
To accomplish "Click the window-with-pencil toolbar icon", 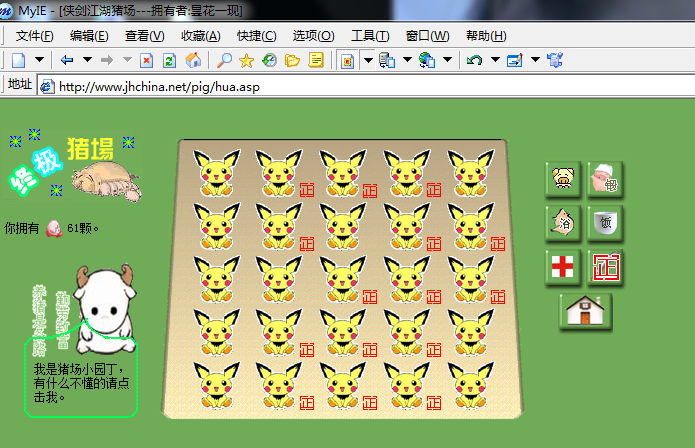I will tap(515, 60).
